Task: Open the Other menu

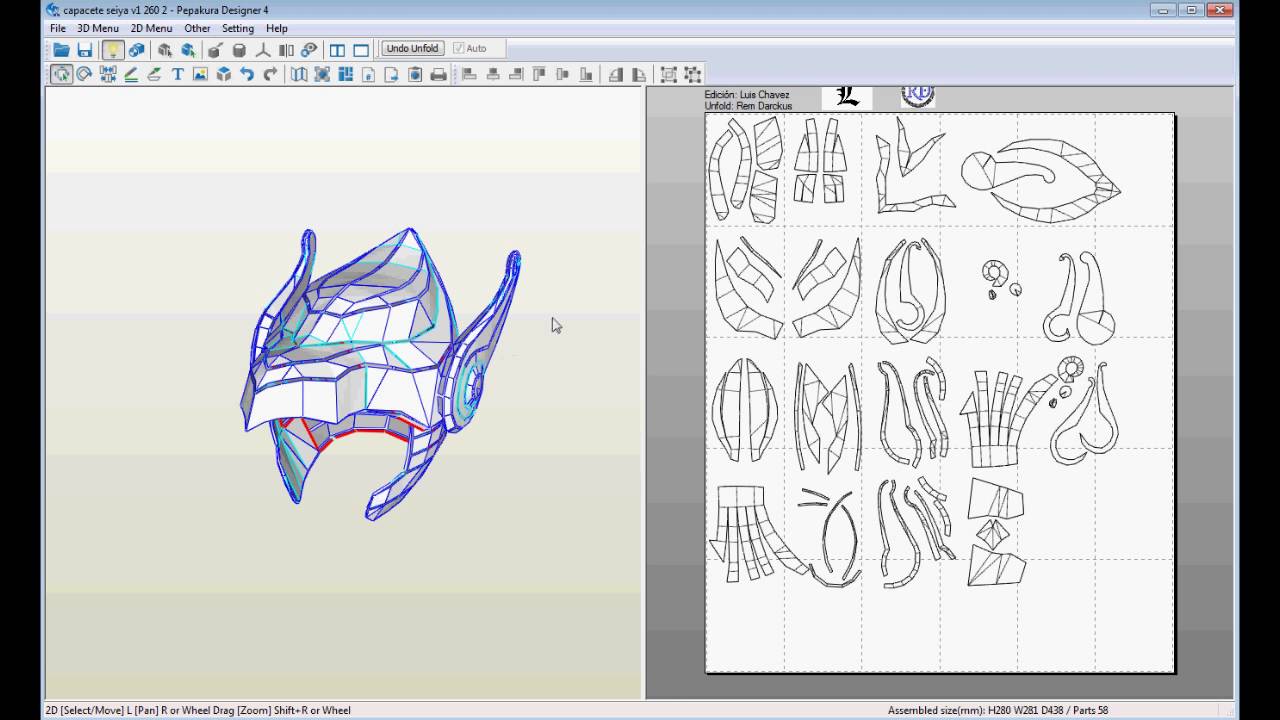Action: tap(197, 28)
